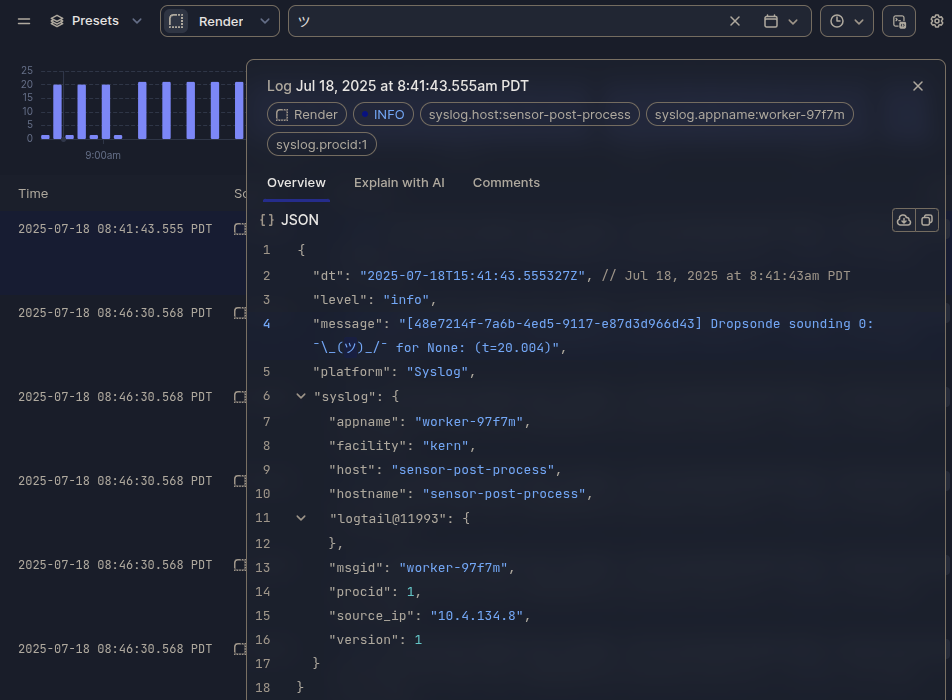
Task: Click the "level" value "info"
Action: 406,300
